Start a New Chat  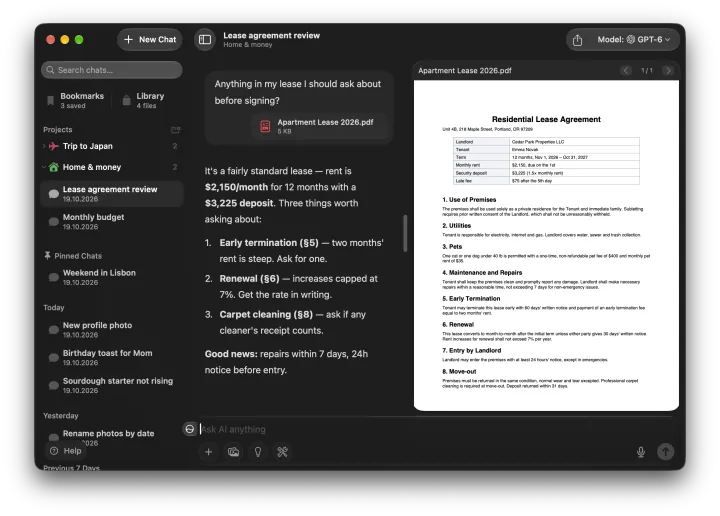(150, 39)
